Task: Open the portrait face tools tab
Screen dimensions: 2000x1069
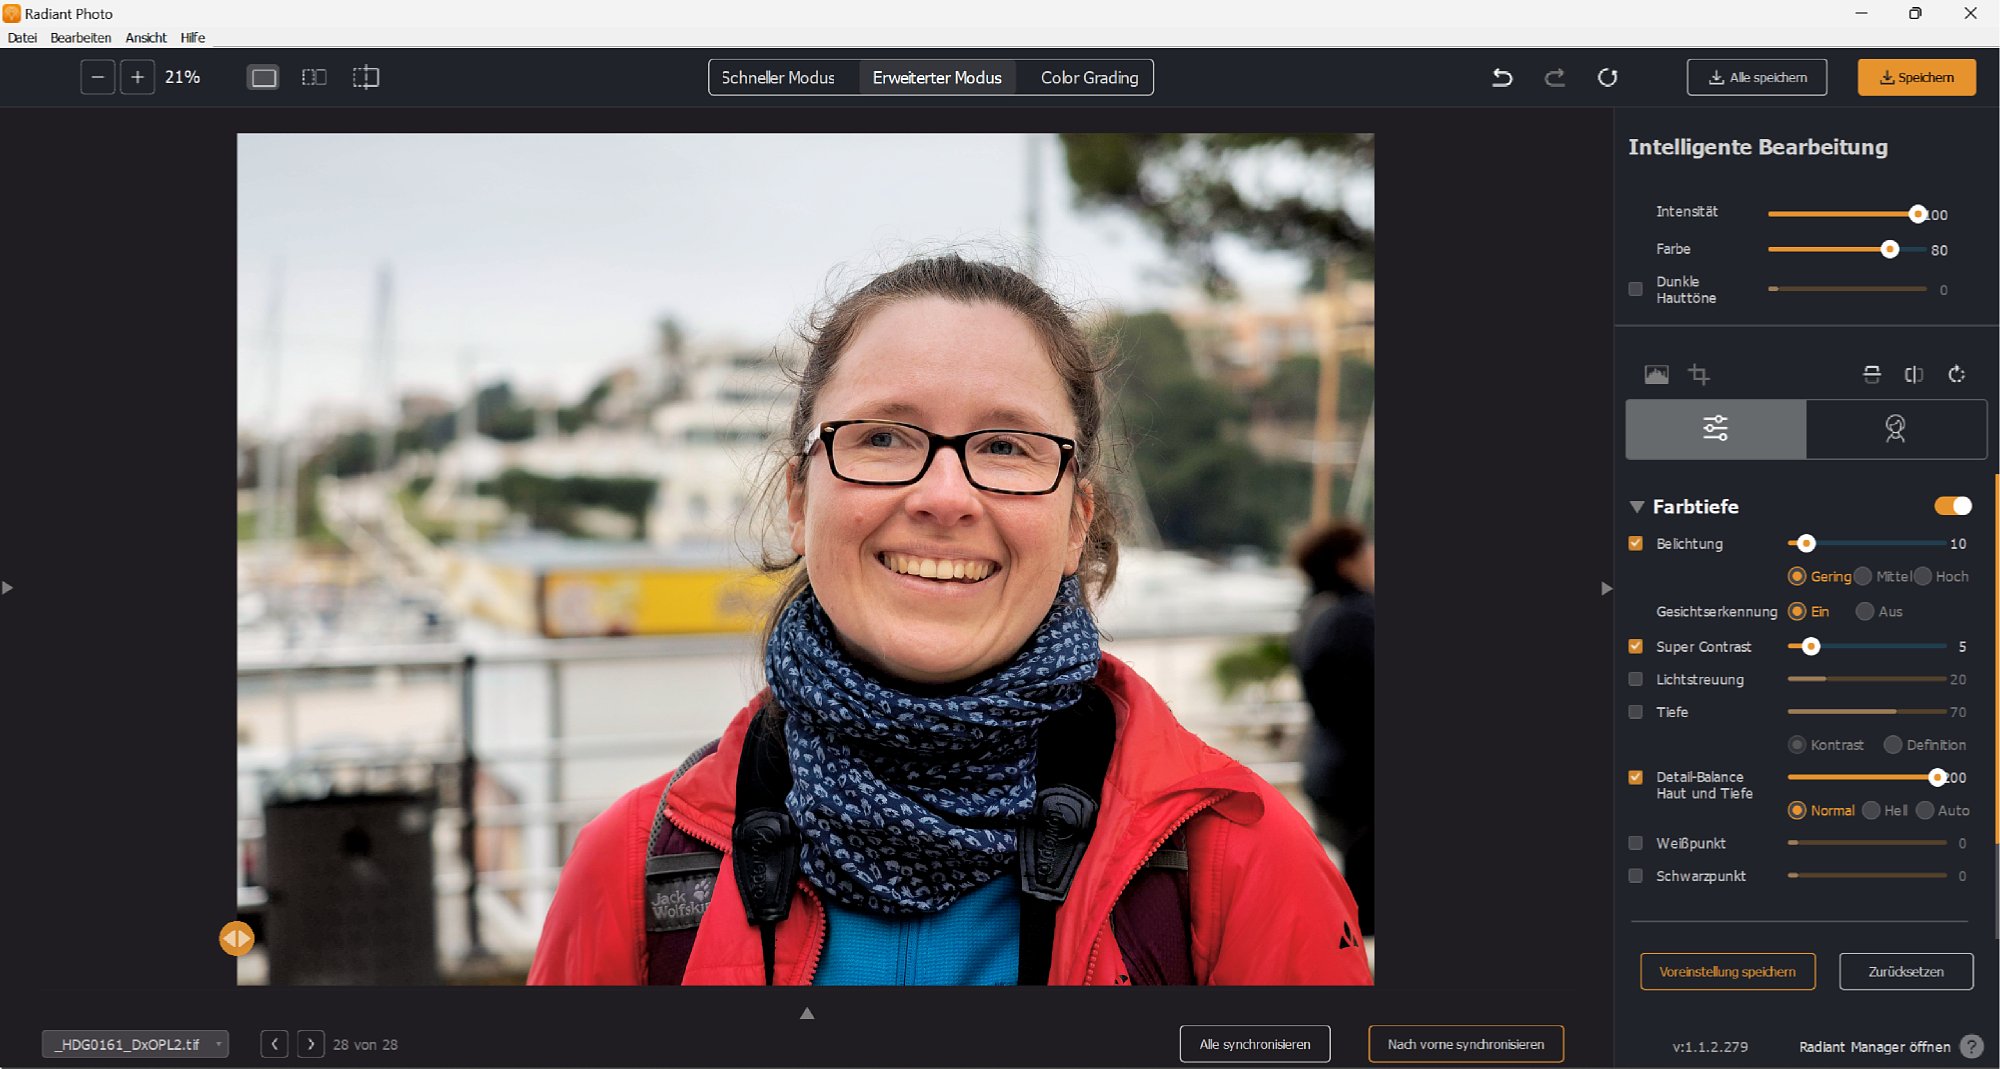Action: coord(1895,429)
